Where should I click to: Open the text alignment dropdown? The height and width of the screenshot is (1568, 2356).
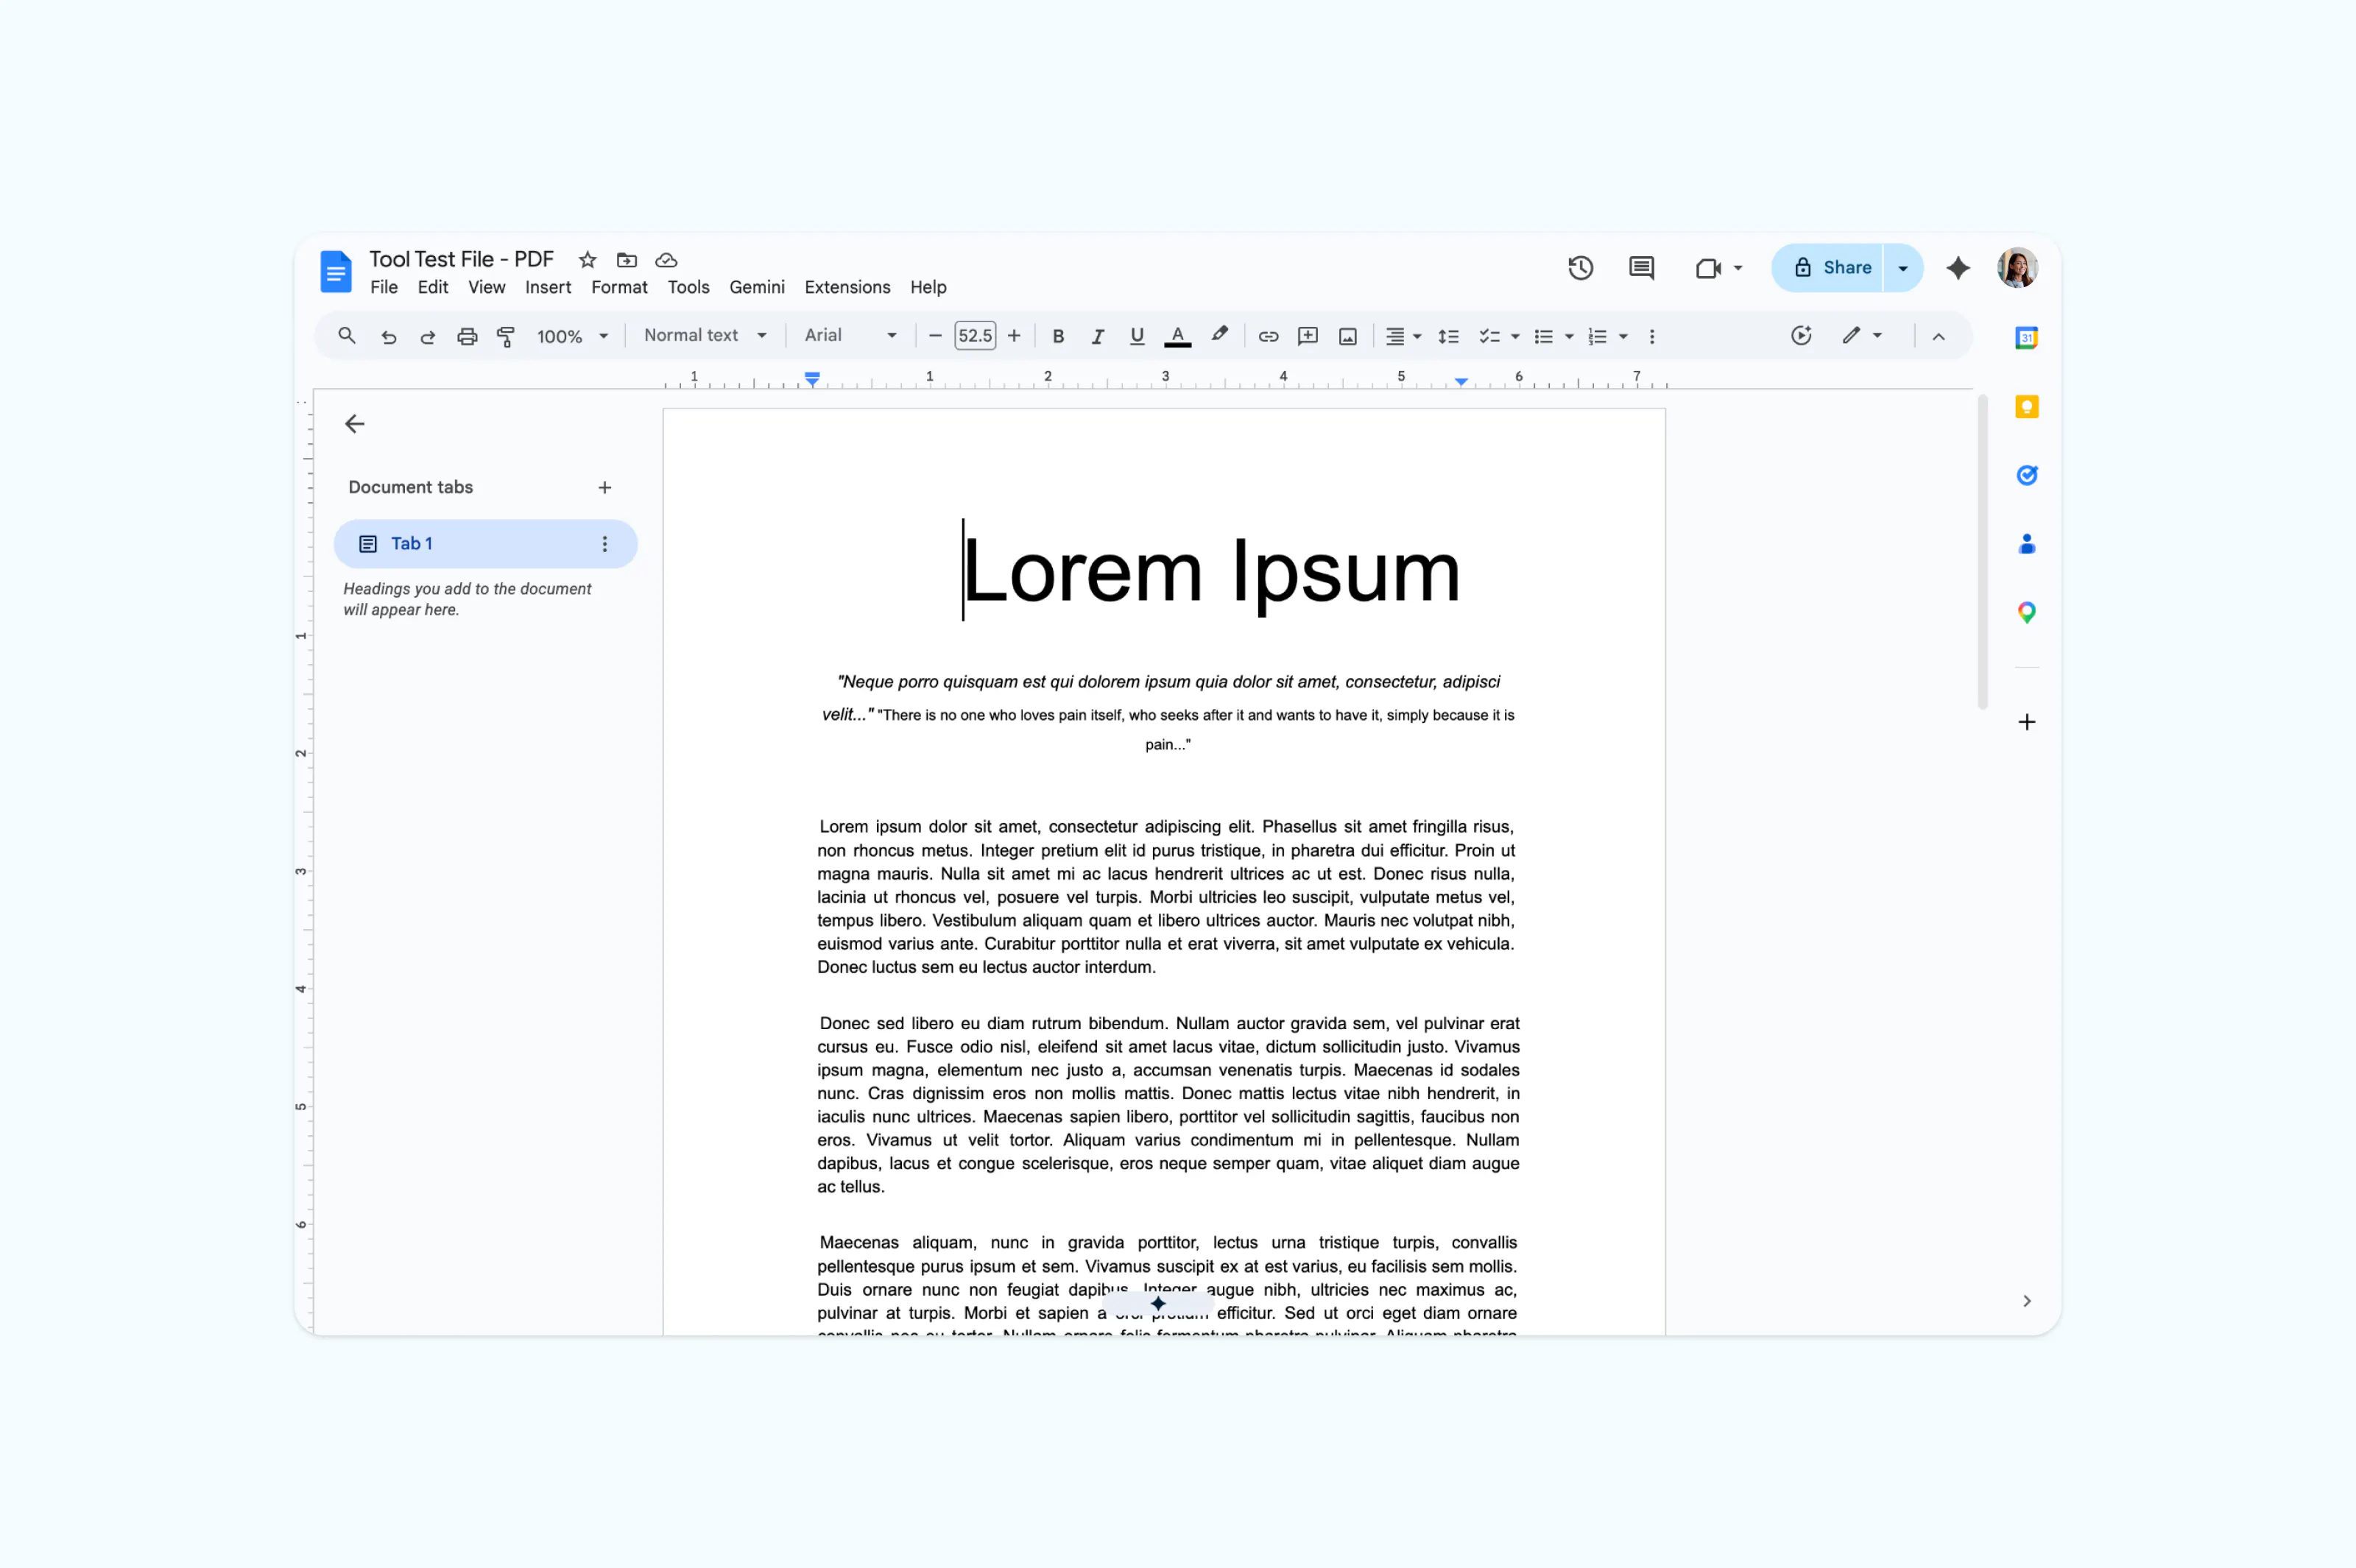click(x=1402, y=337)
